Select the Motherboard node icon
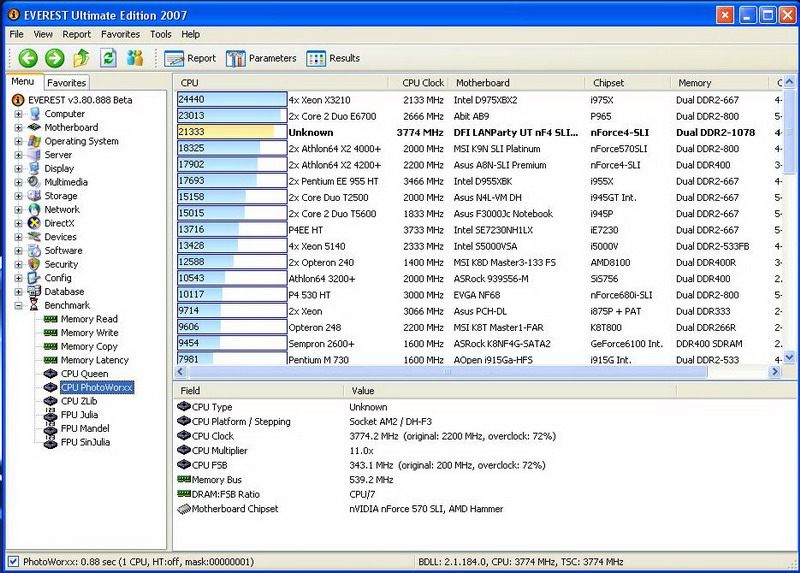 (x=35, y=127)
